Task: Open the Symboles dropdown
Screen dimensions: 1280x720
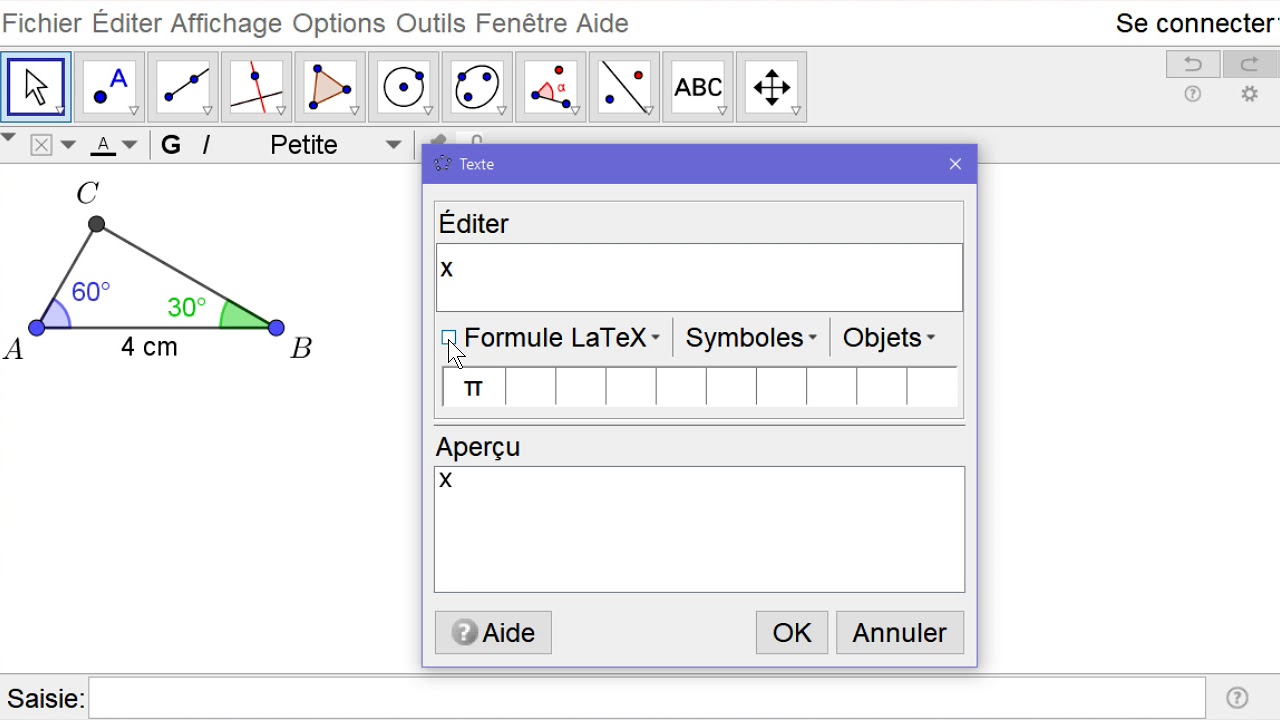Action: click(751, 338)
